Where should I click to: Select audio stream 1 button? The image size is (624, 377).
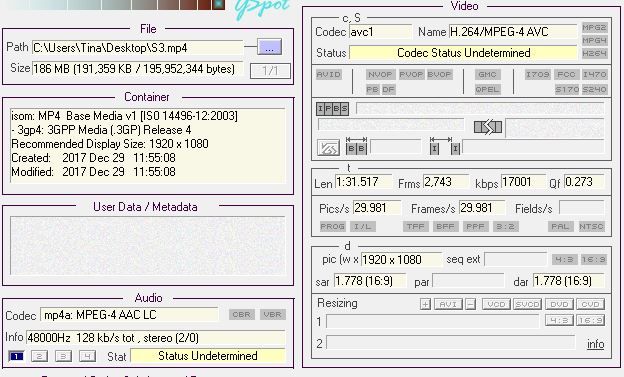click(16, 356)
